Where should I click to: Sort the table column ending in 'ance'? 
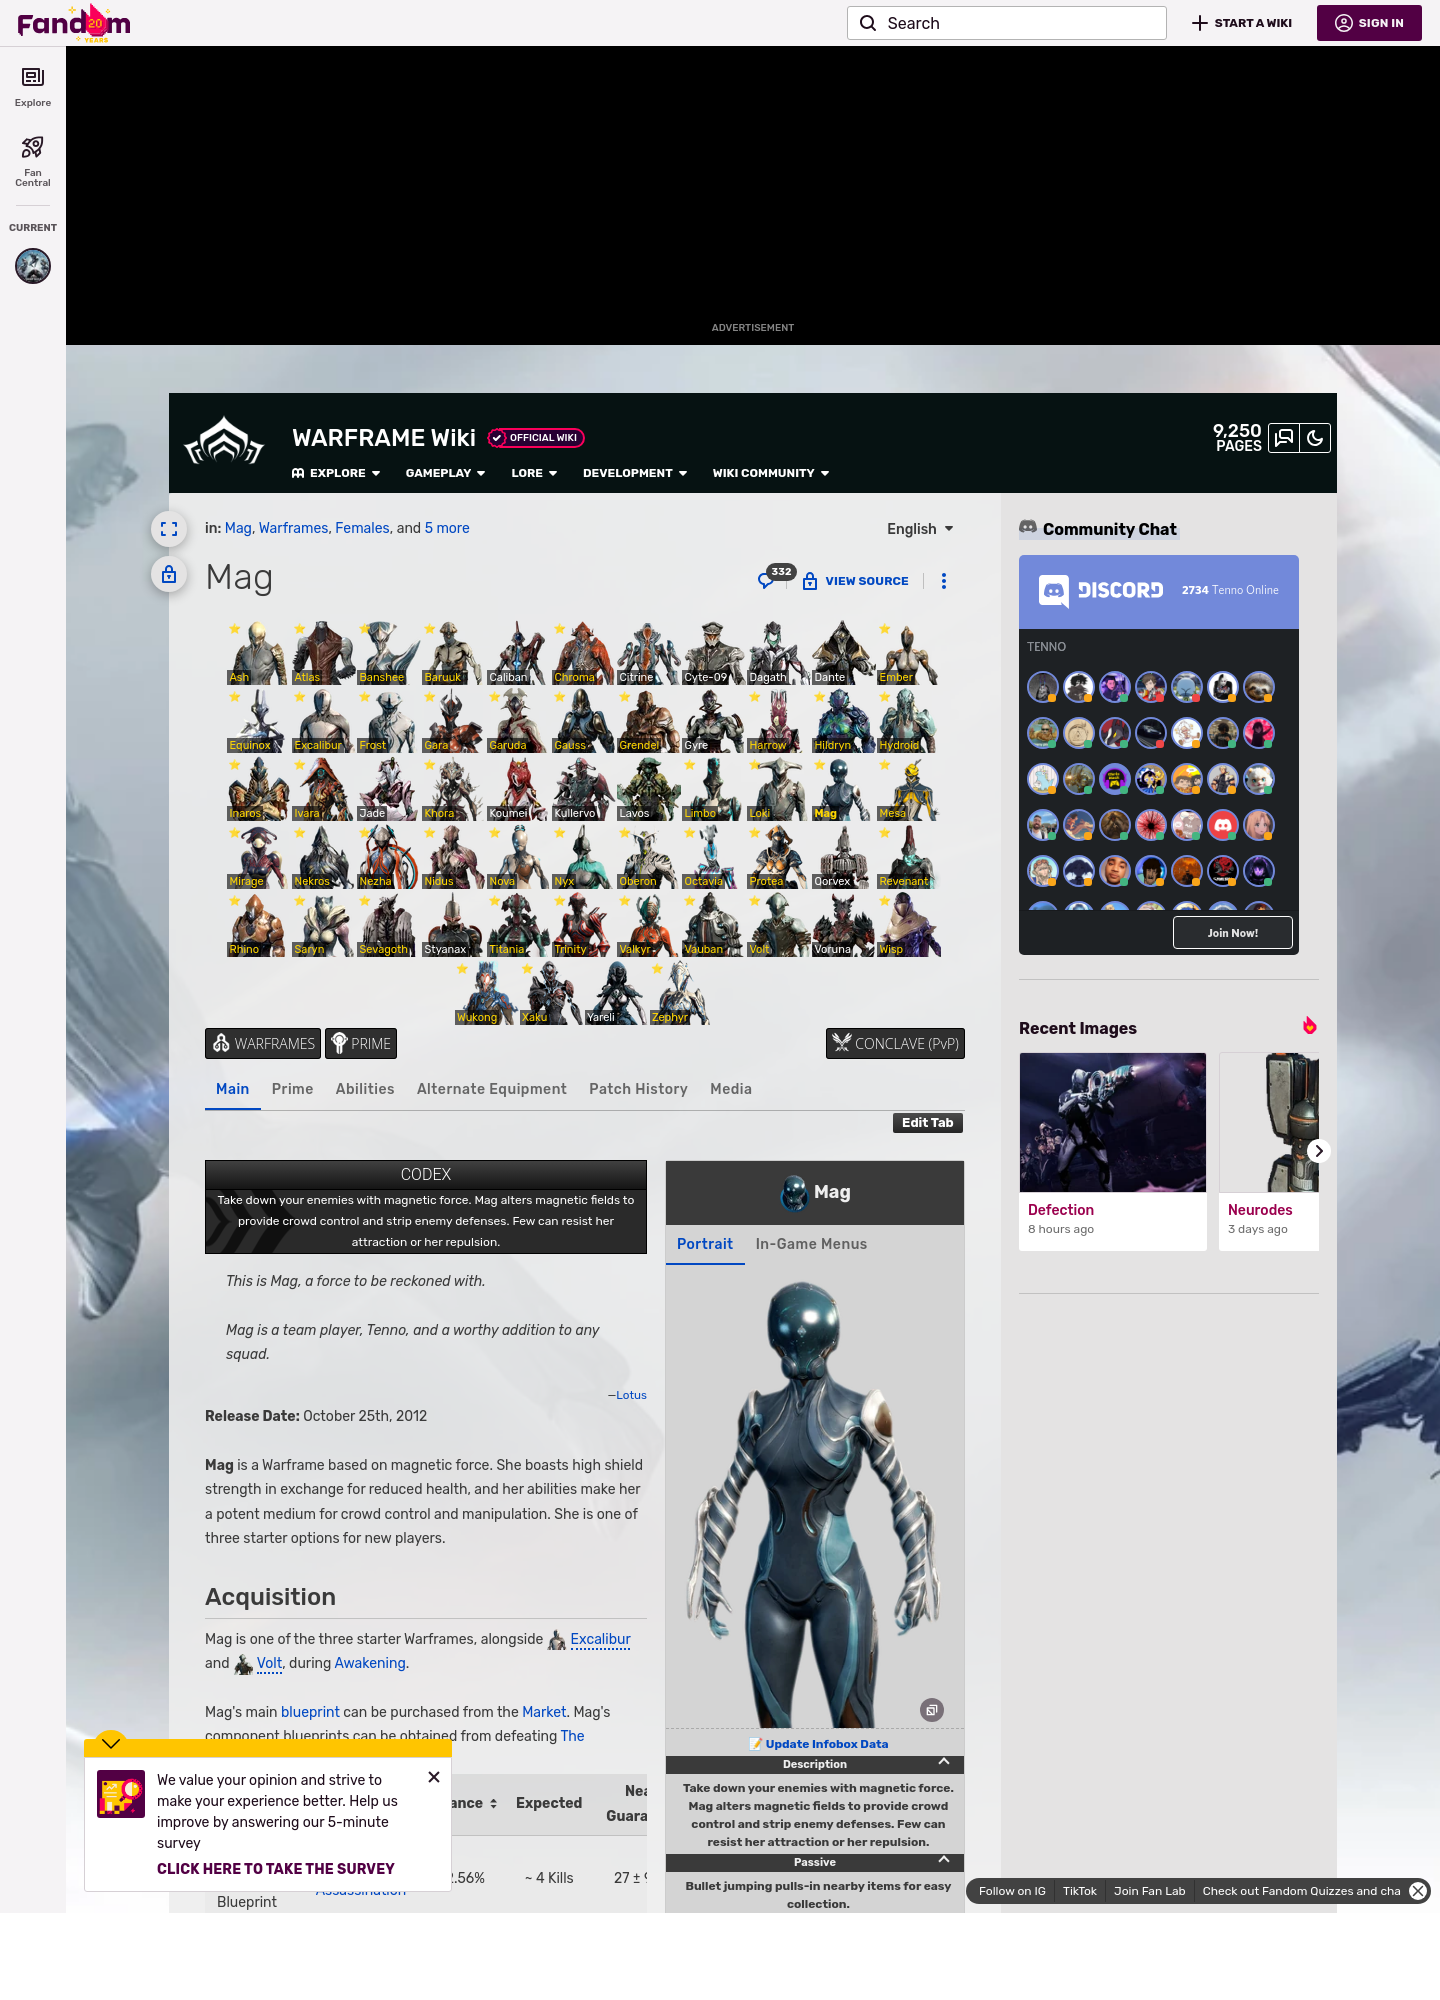pos(493,1803)
